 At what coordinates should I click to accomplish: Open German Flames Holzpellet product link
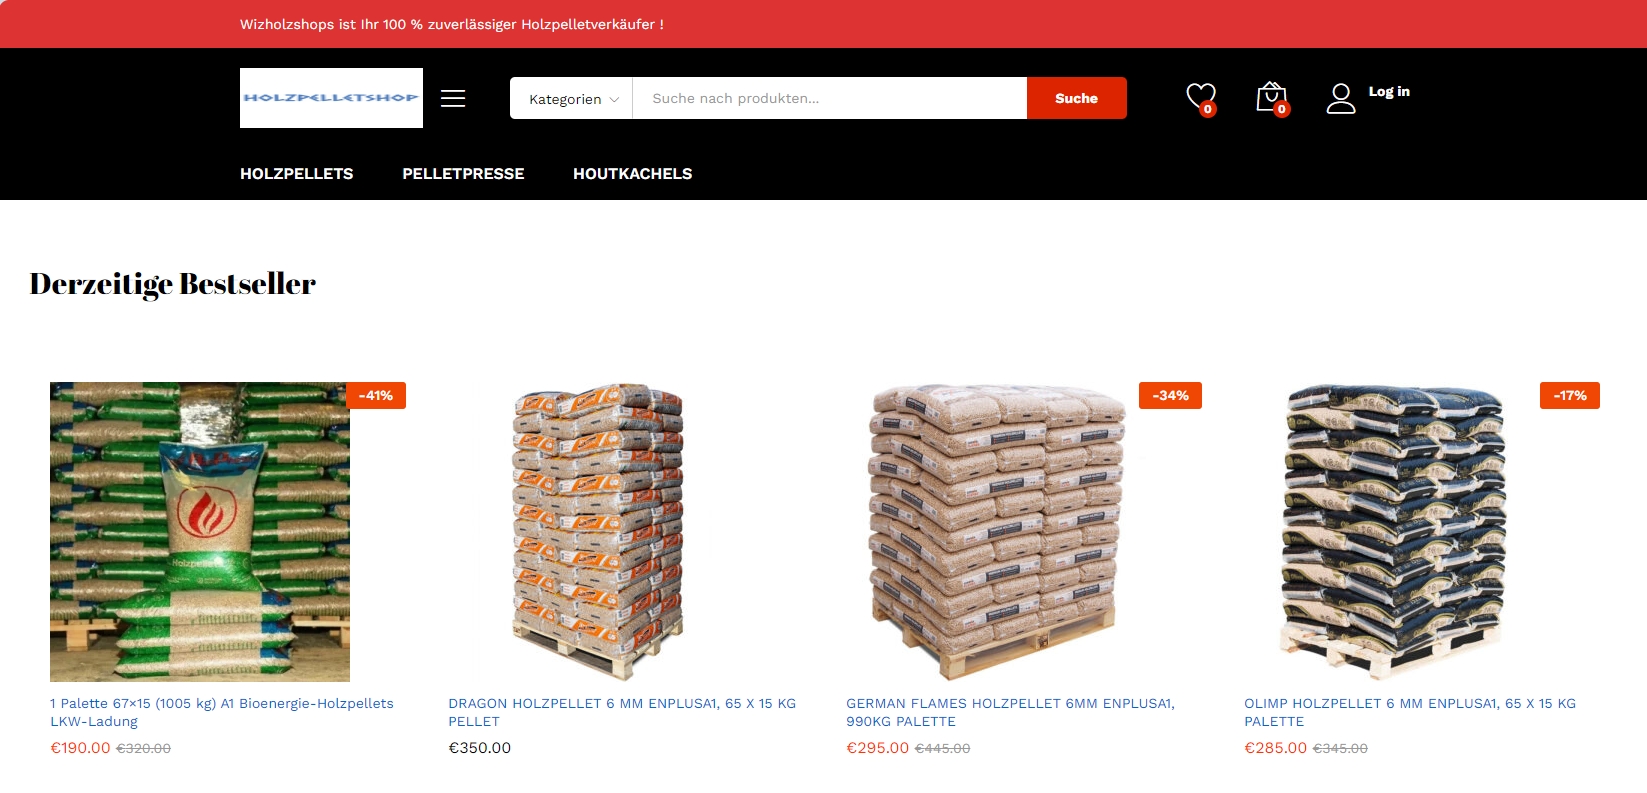pyautogui.click(x=1010, y=712)
